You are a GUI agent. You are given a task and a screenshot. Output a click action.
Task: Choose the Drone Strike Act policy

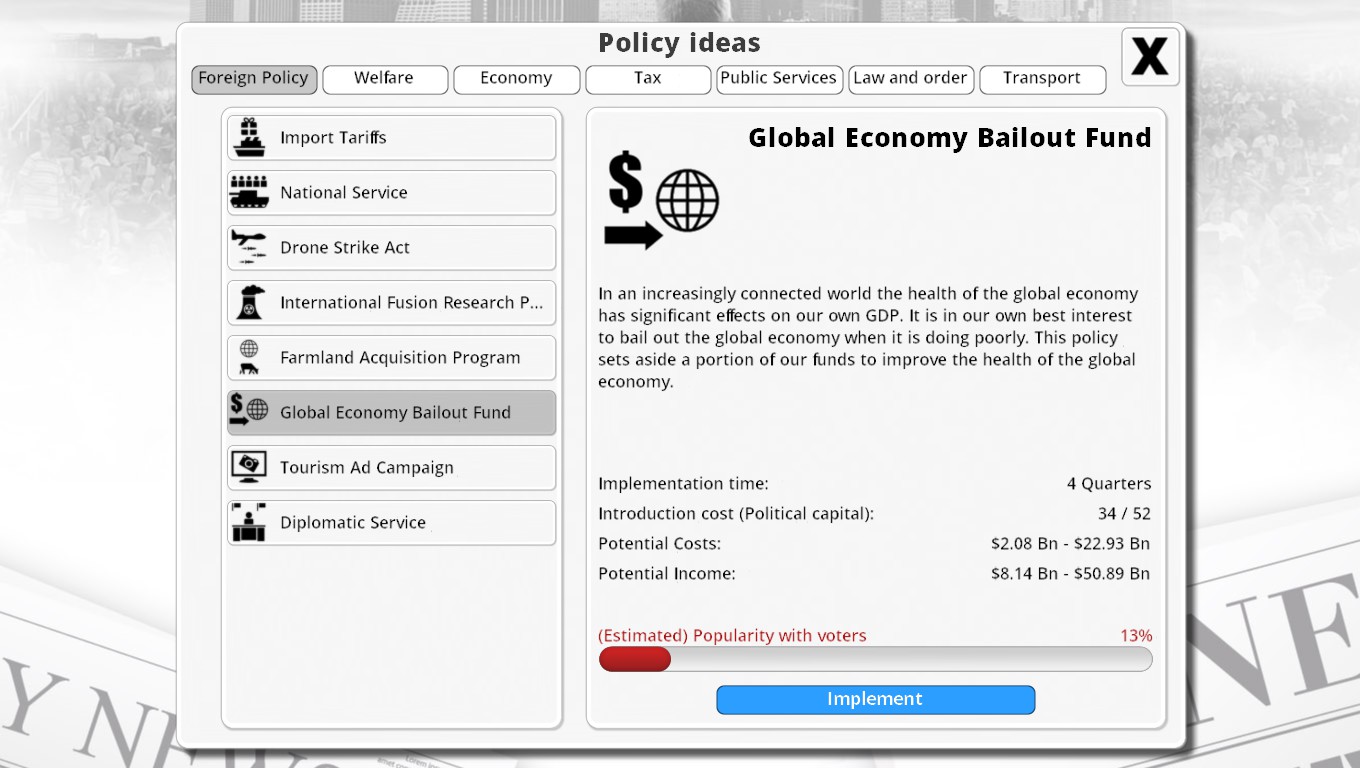click(x=391, y=248)
